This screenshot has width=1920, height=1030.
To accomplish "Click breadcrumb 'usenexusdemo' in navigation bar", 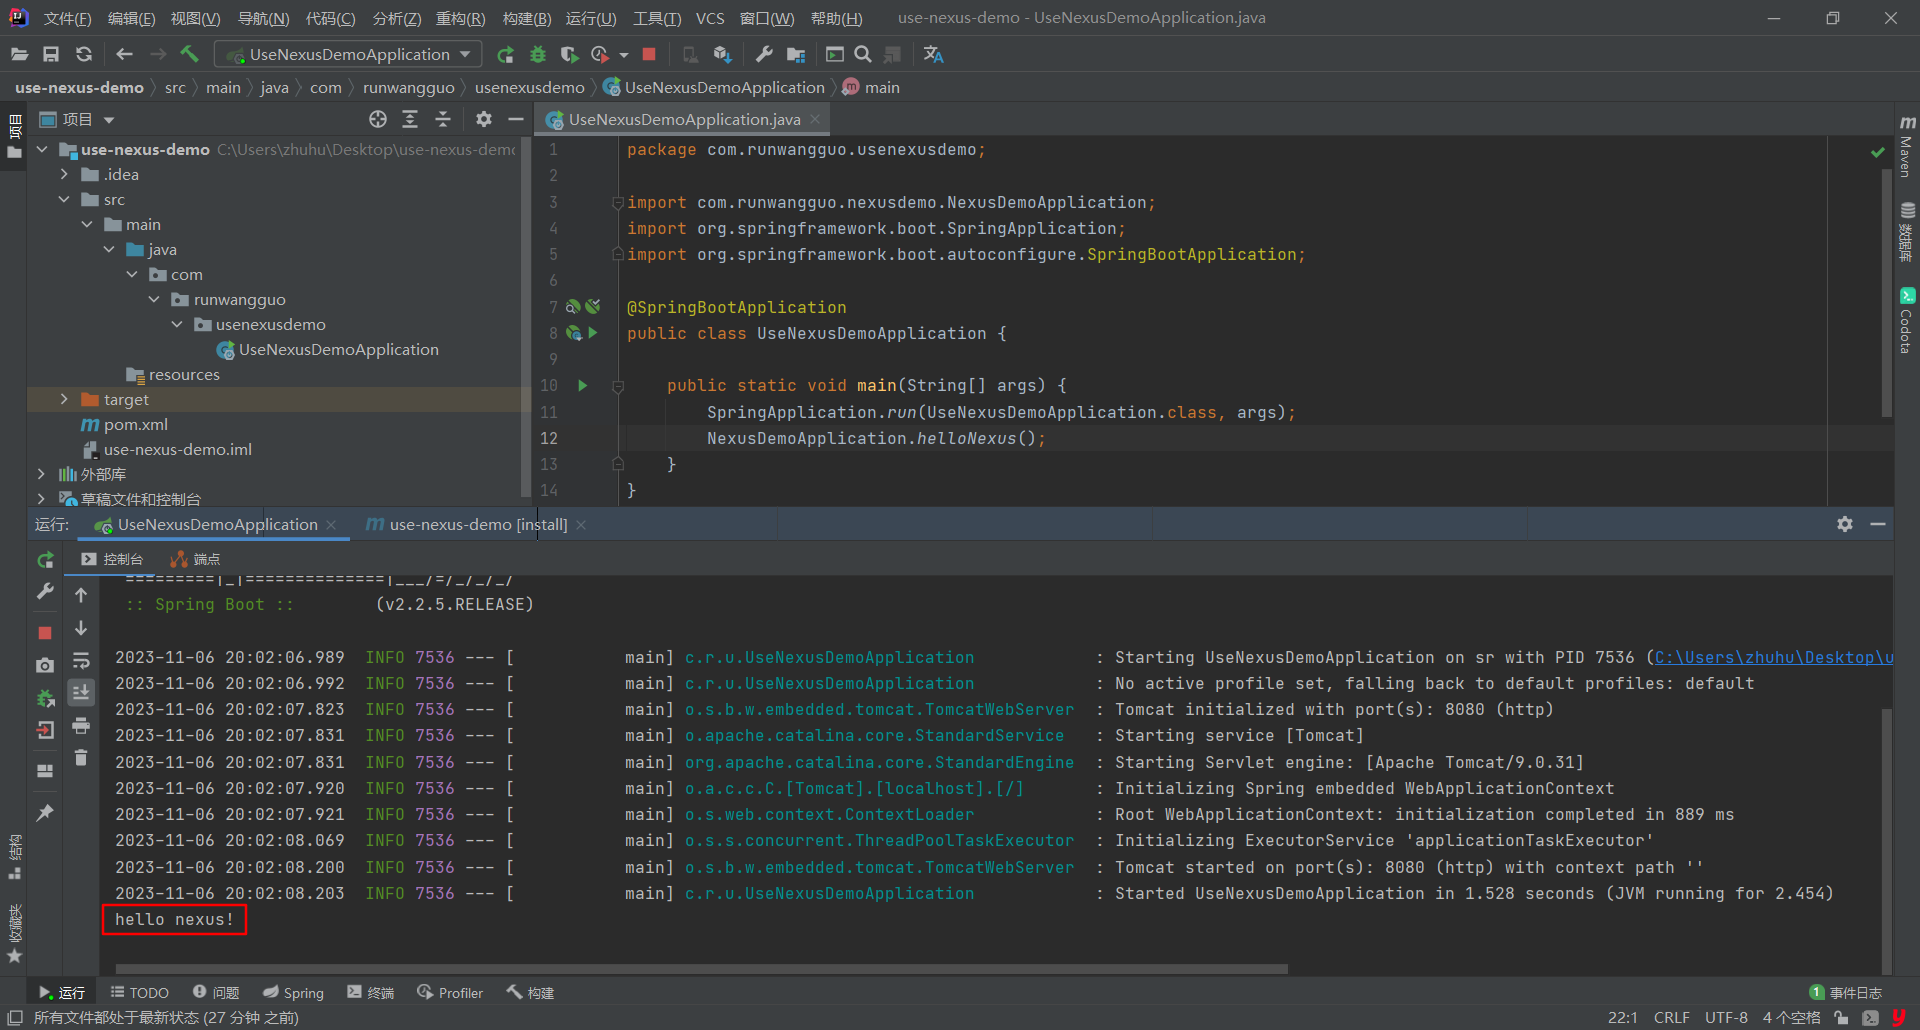I will click(529, 88).
